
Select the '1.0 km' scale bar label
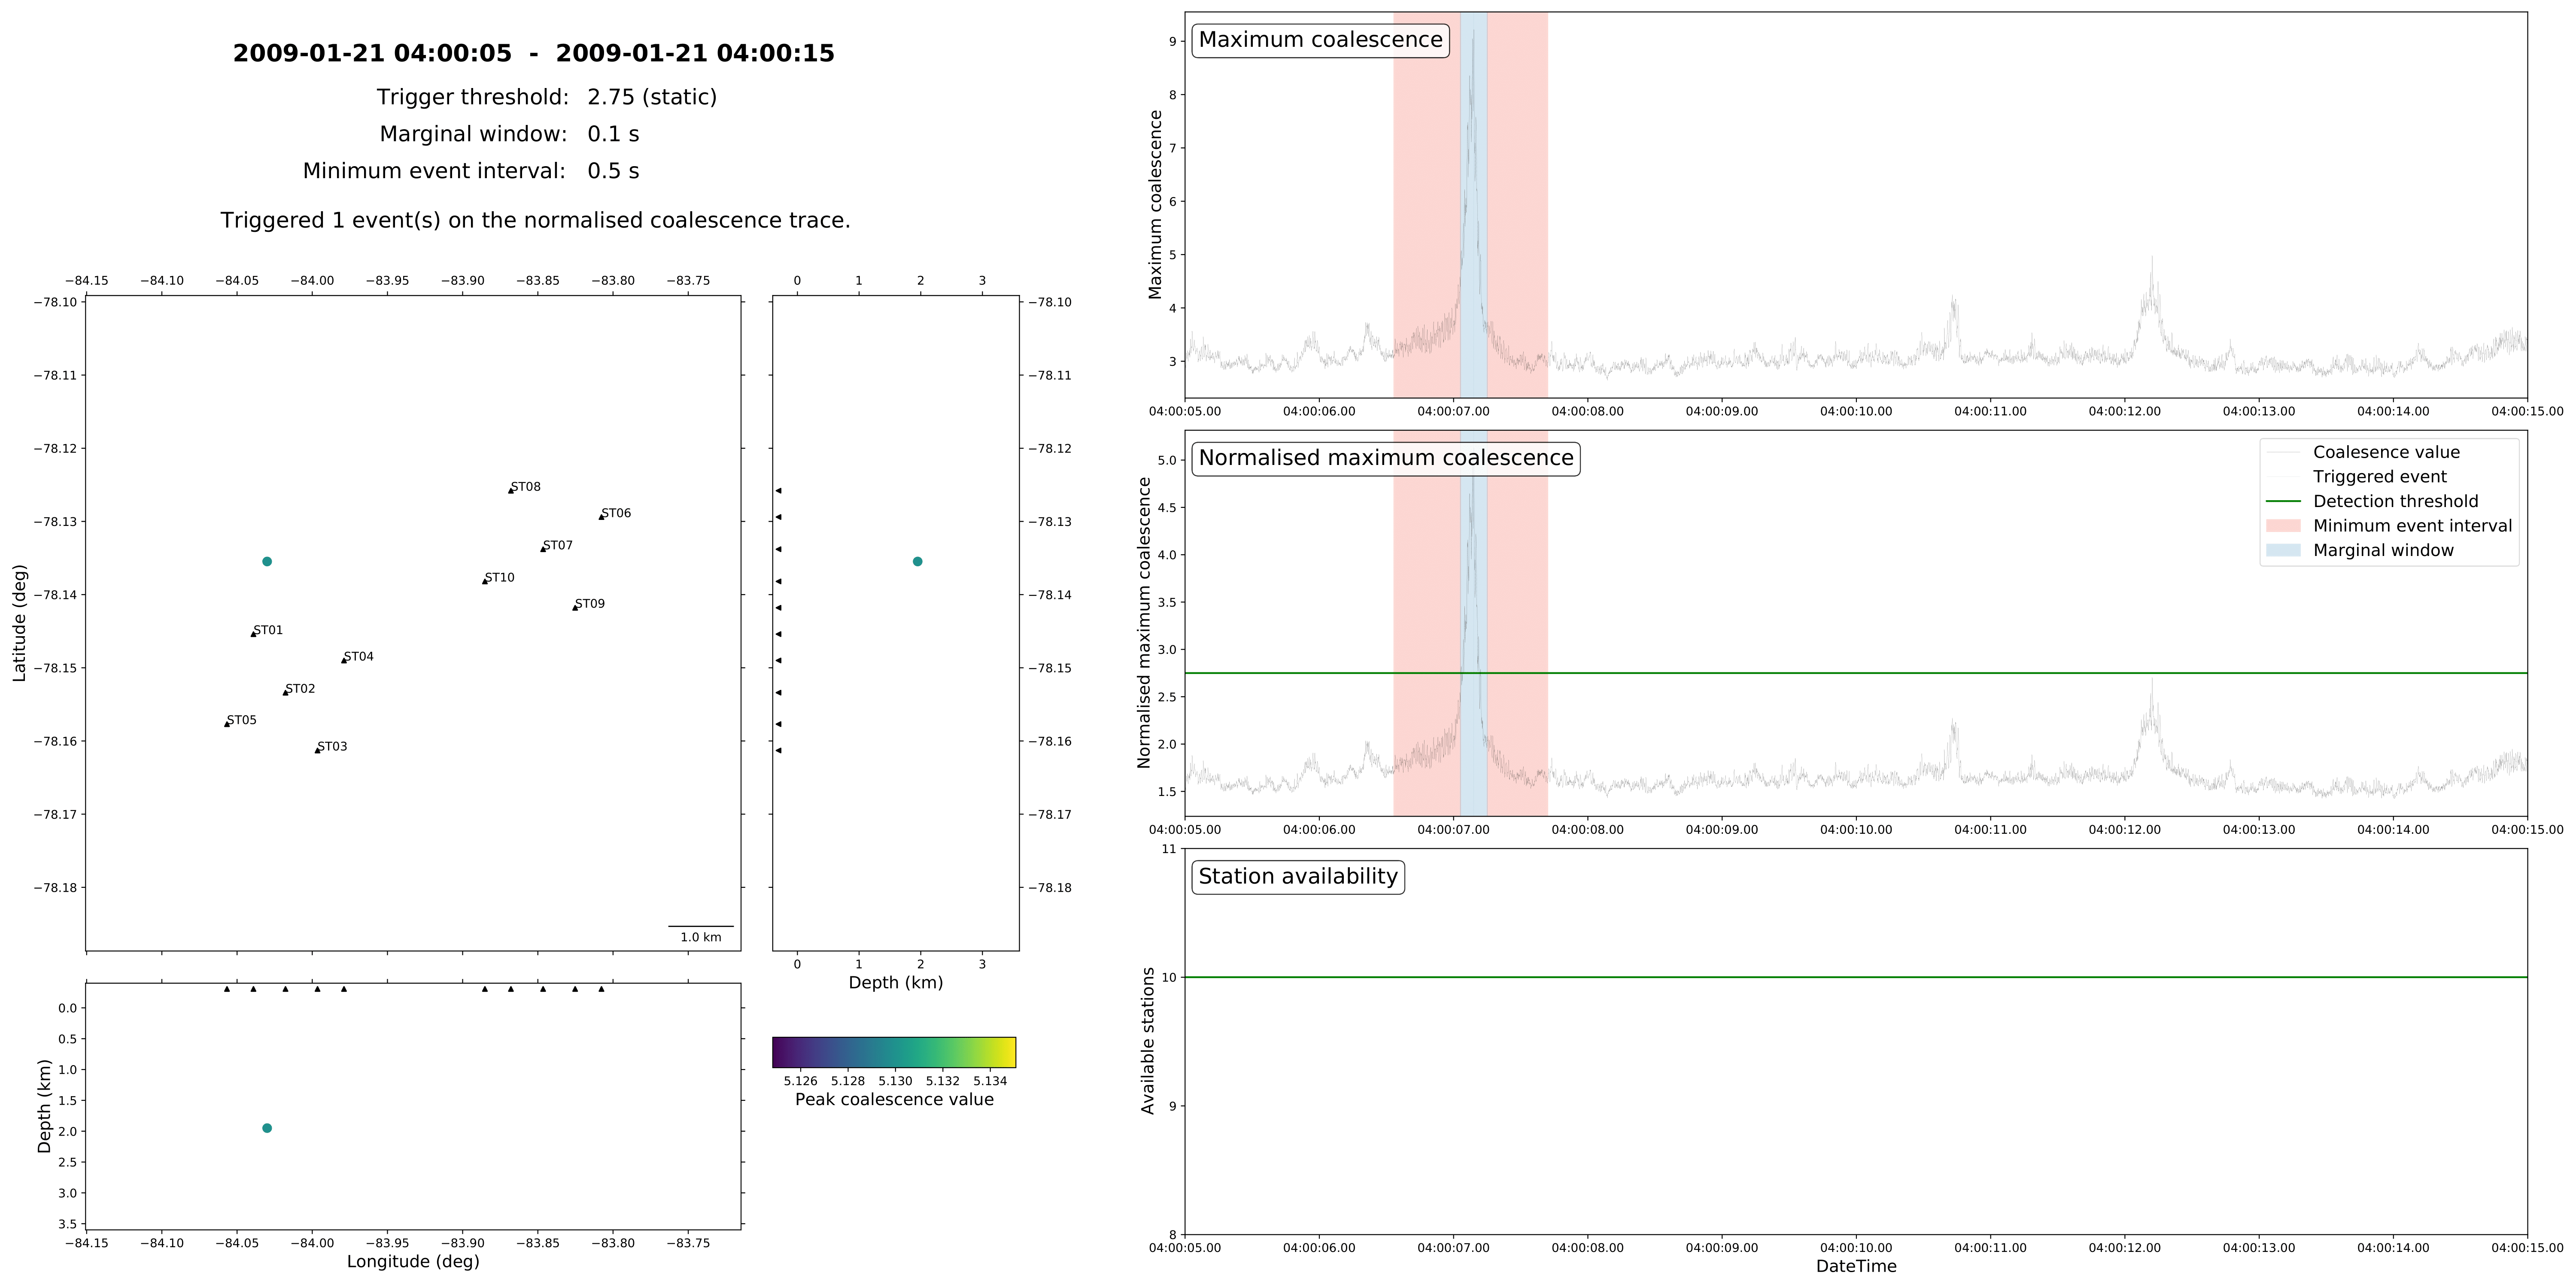pyautogui.click(x=701, y=938)
